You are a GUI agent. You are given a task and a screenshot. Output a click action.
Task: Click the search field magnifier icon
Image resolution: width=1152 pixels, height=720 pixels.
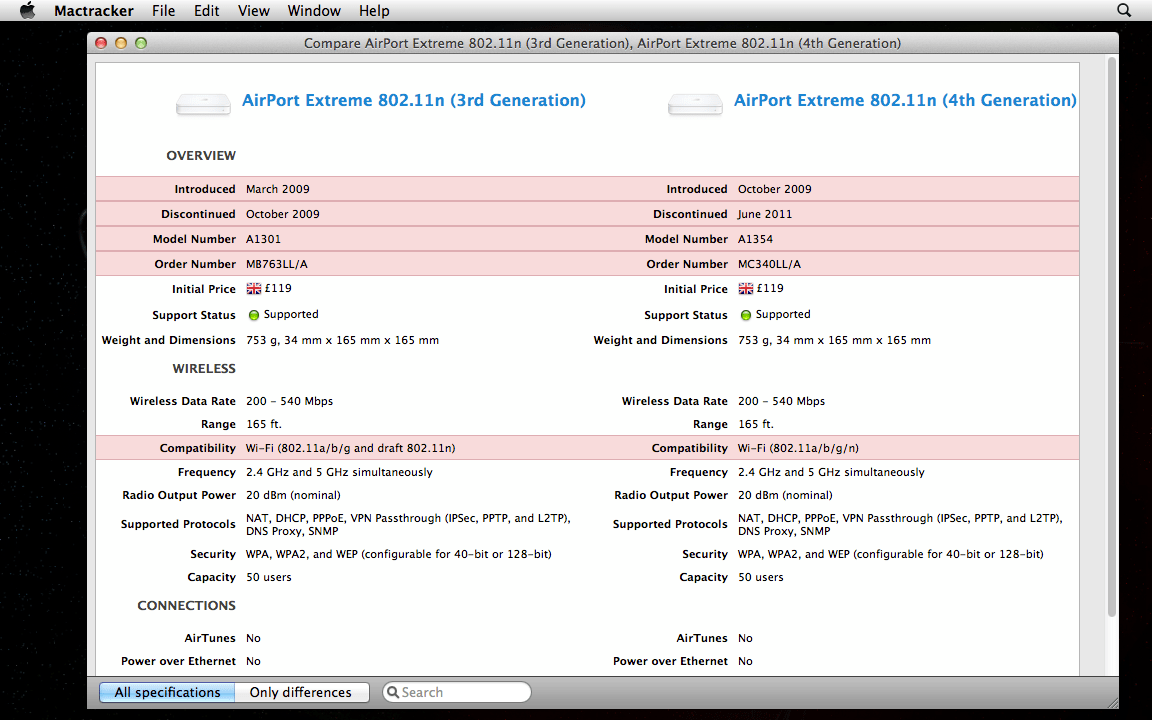[392, 692]
